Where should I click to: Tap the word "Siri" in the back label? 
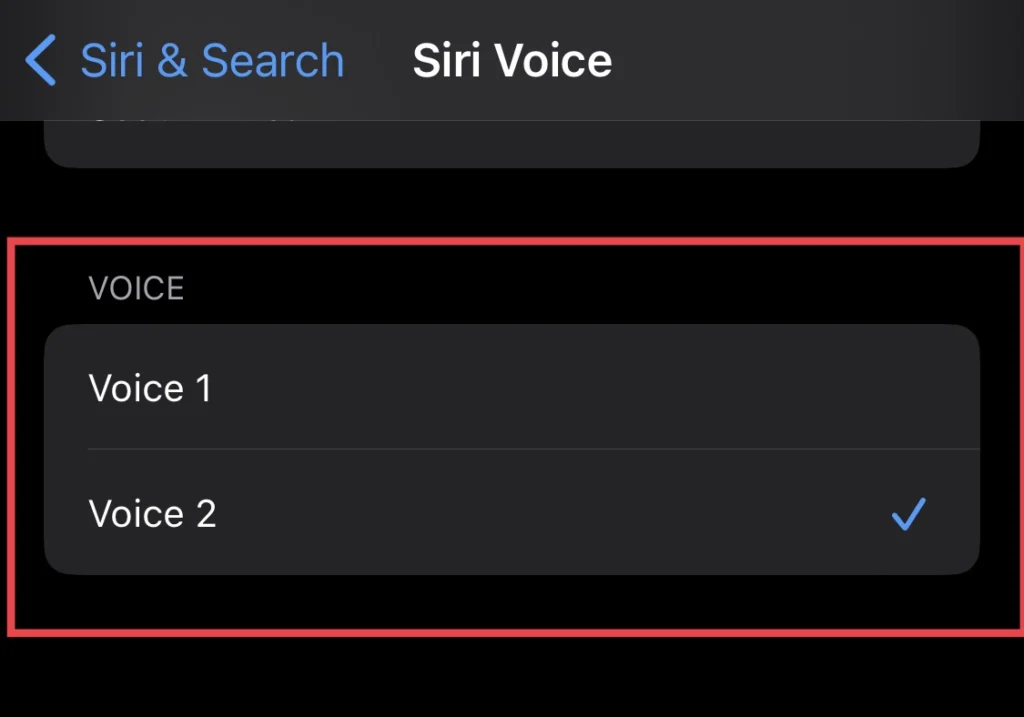click(112, 60)
